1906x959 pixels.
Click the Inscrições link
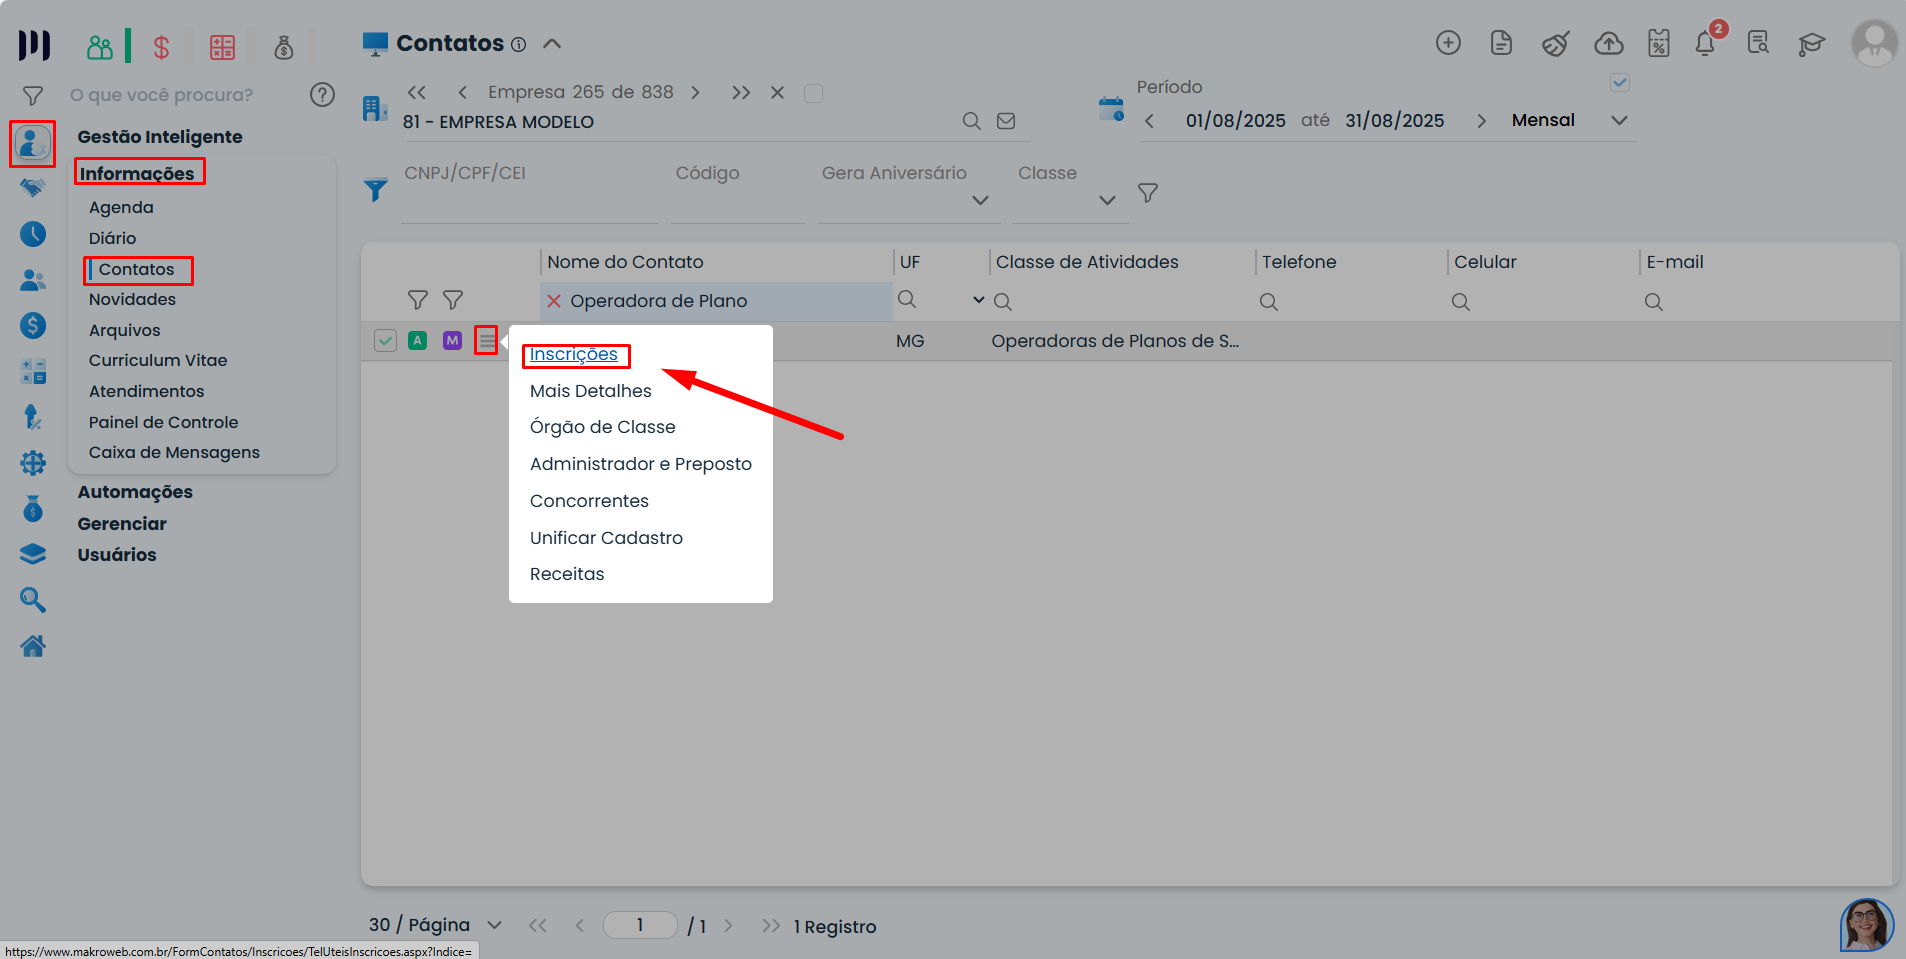tap(574, 355)
